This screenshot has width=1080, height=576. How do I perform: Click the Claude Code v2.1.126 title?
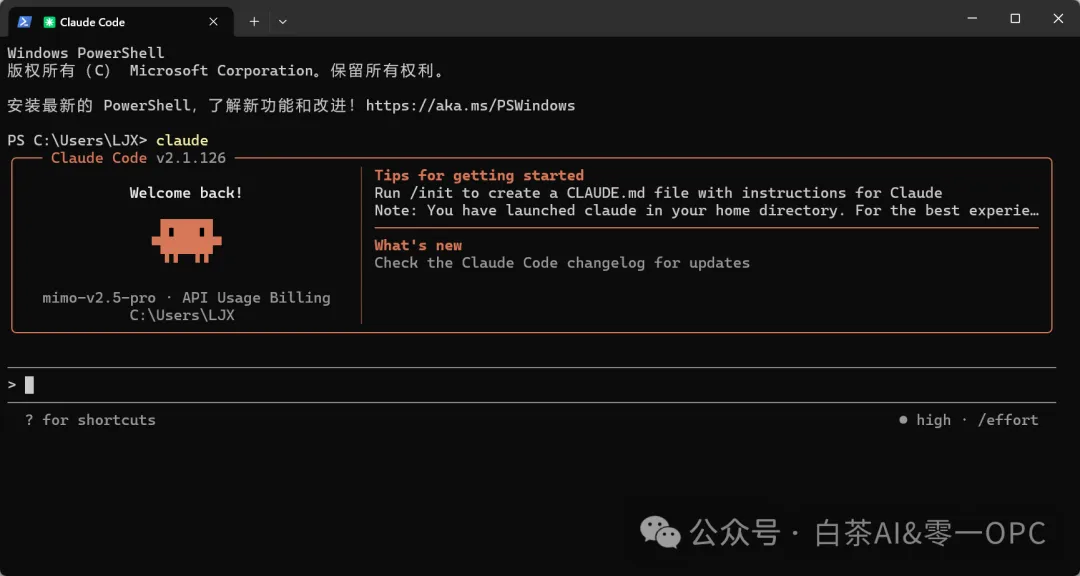[138, 158]
